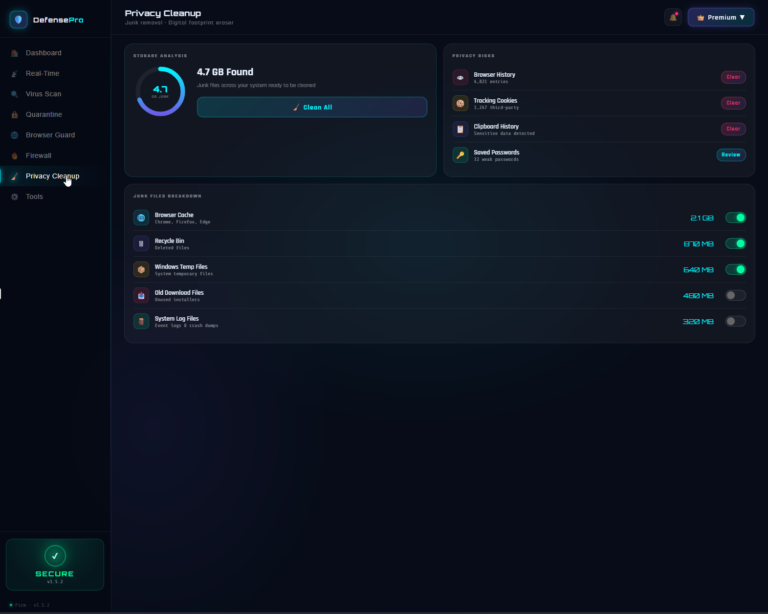Click the 4.7 GB circular progress gauge

[160, 92]
